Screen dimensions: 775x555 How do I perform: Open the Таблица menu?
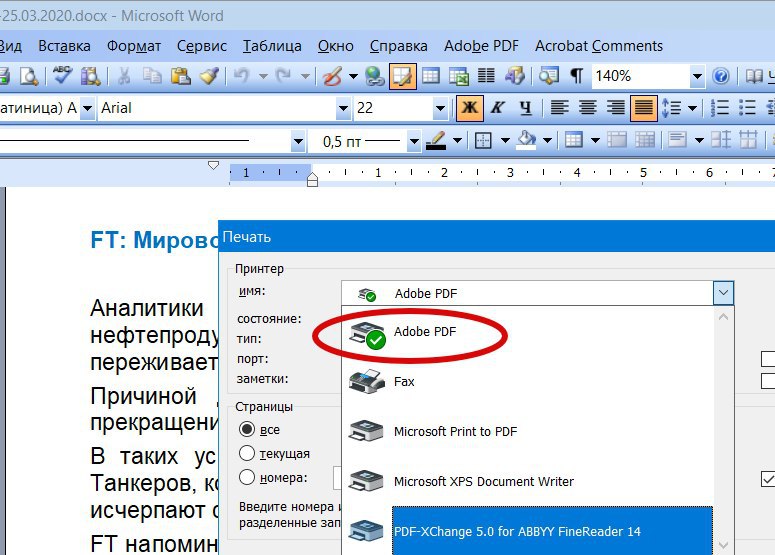pyautogui.click(x=272, y=46)
